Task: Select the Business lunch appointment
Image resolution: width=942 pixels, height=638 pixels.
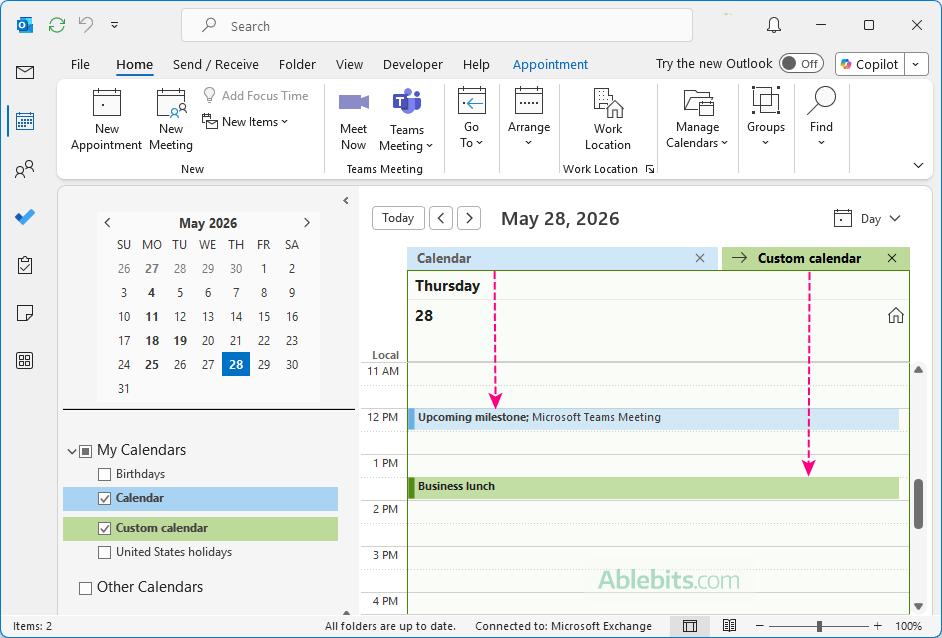Action: [654, 488]
